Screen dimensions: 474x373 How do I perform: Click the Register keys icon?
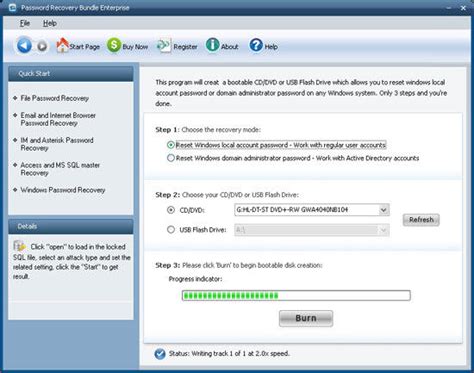(164, 45)
